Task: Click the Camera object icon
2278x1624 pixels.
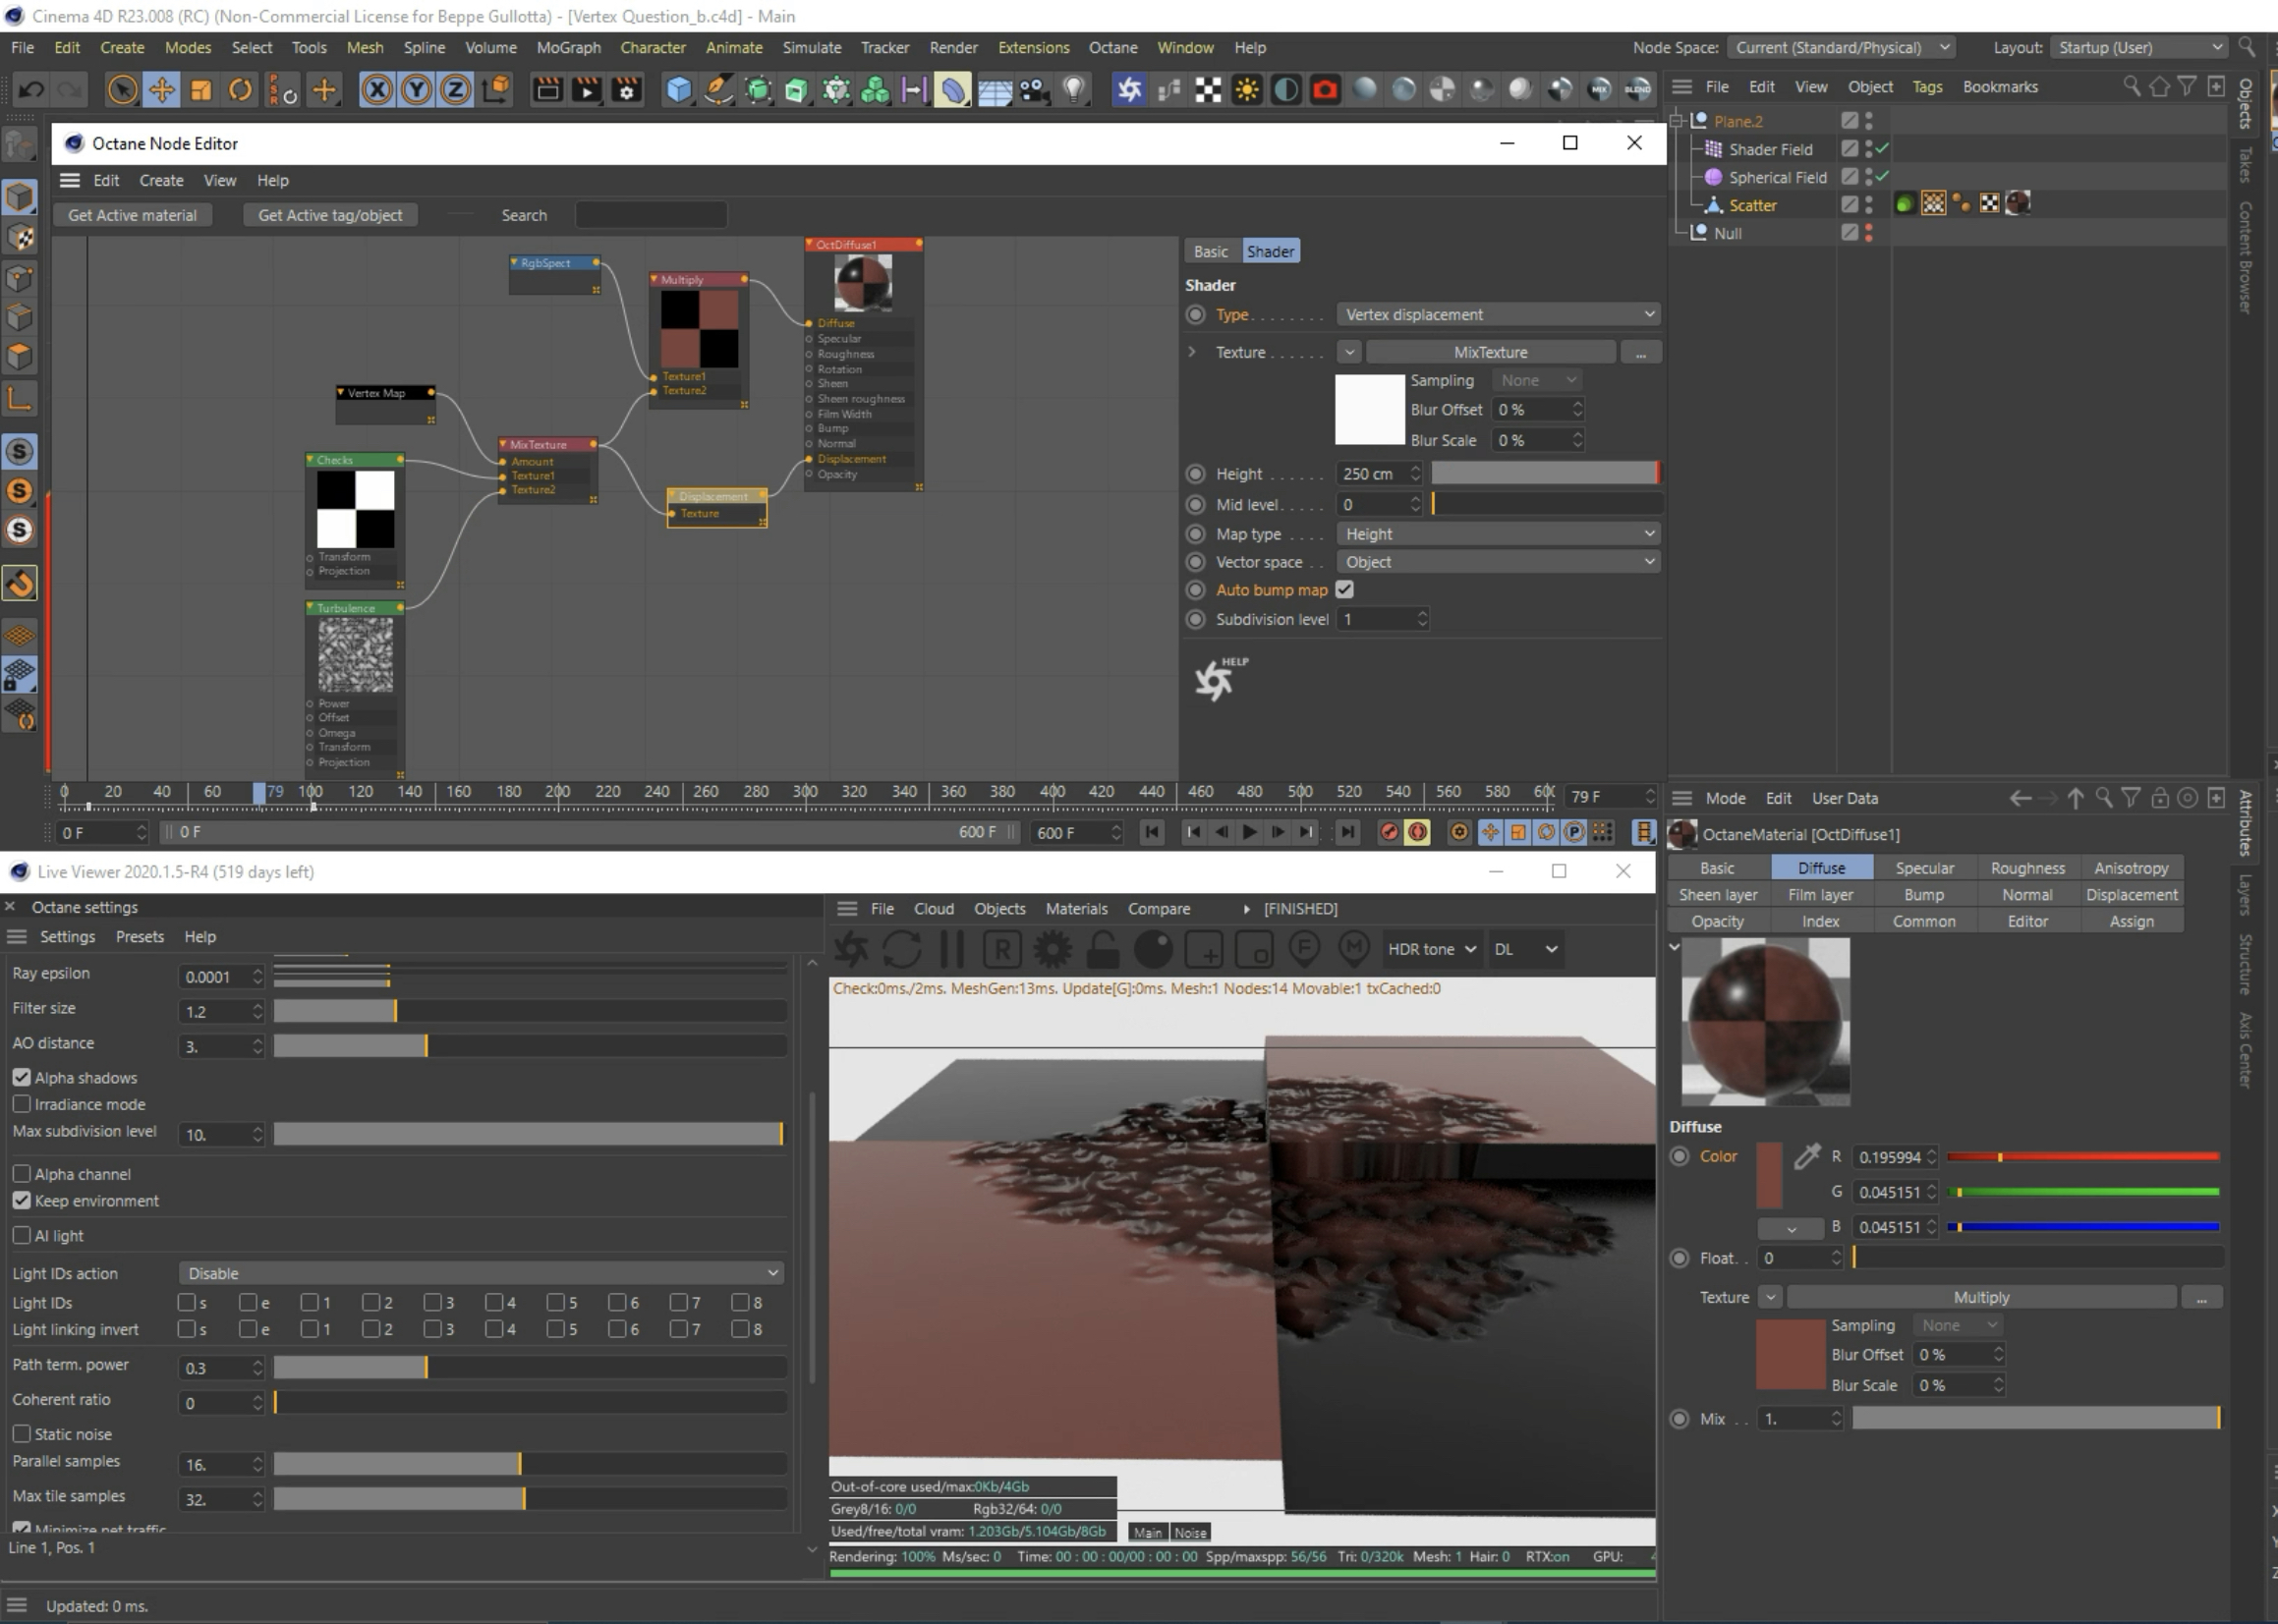Action: [x=1035, y=91]
